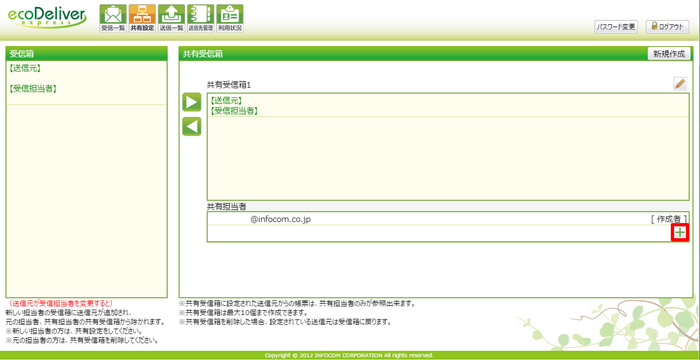This screenshot has height=360, width=700.
Task: Click the 共有受信箱1 title text
Action: (229, 84)
